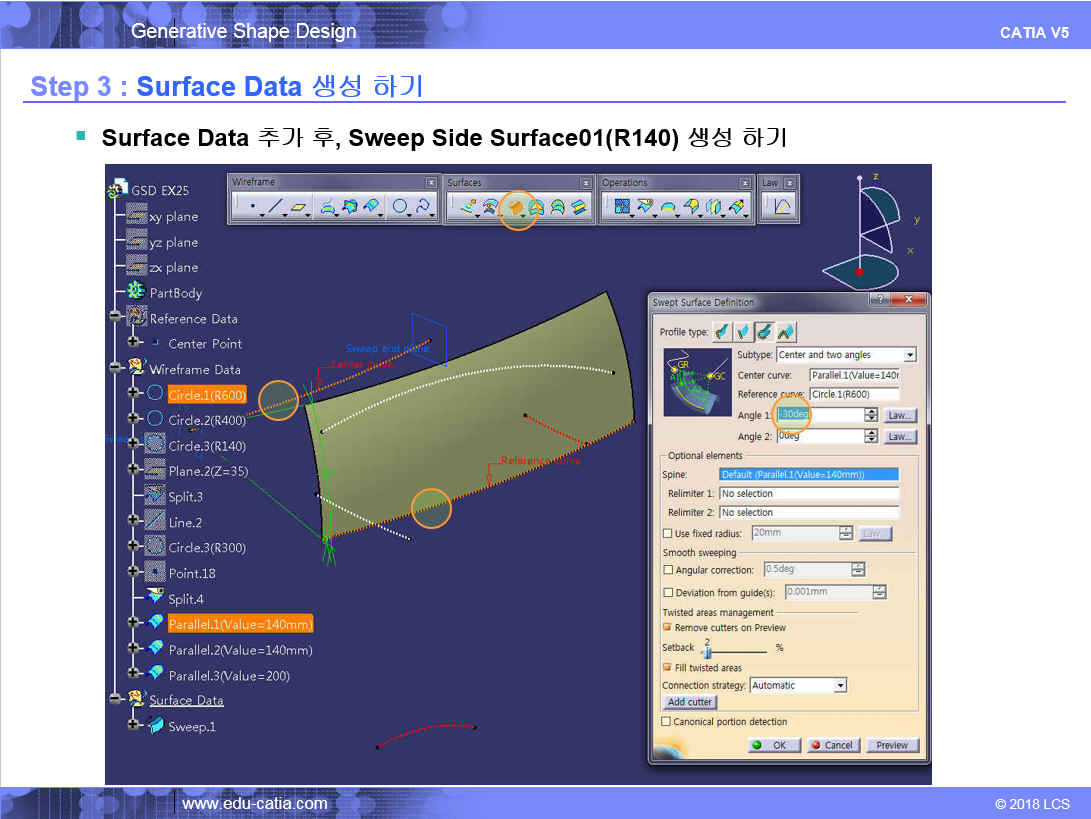1091x819 pixels.
Task: Select the Line tool in Wireframe toolbar
Action: (276, 207)
